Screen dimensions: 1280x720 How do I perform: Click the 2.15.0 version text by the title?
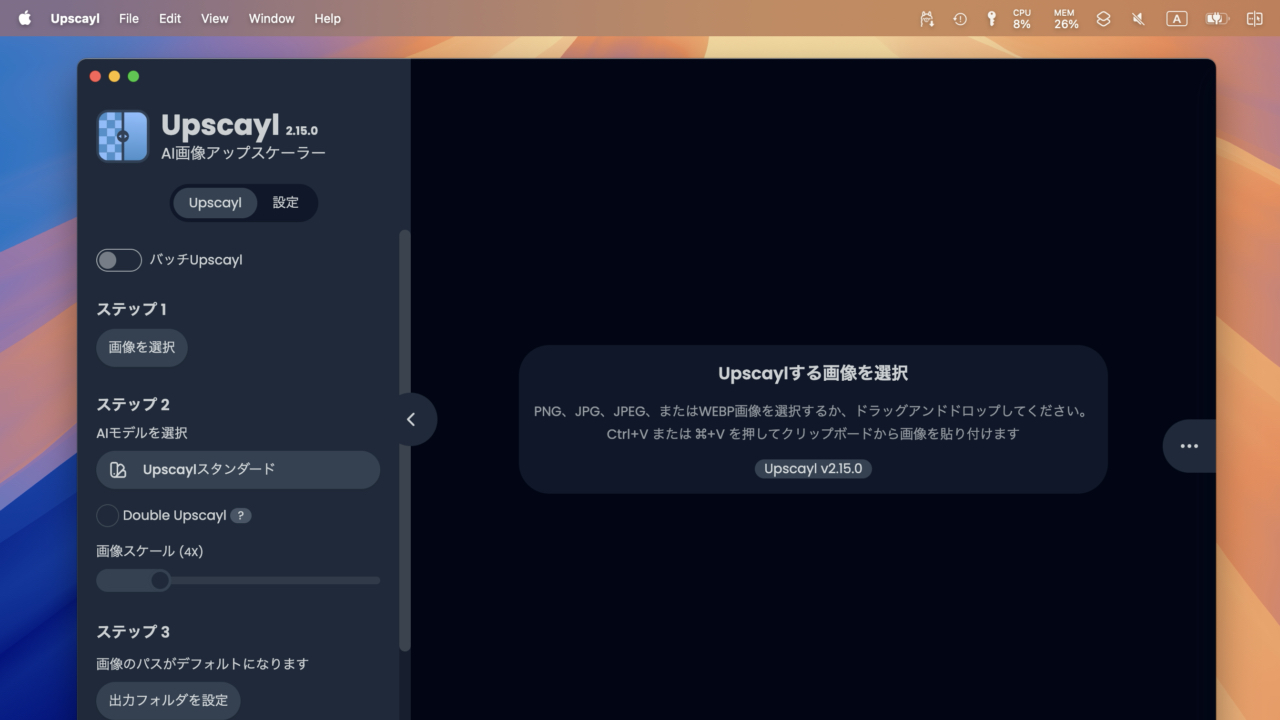point(301,131)
